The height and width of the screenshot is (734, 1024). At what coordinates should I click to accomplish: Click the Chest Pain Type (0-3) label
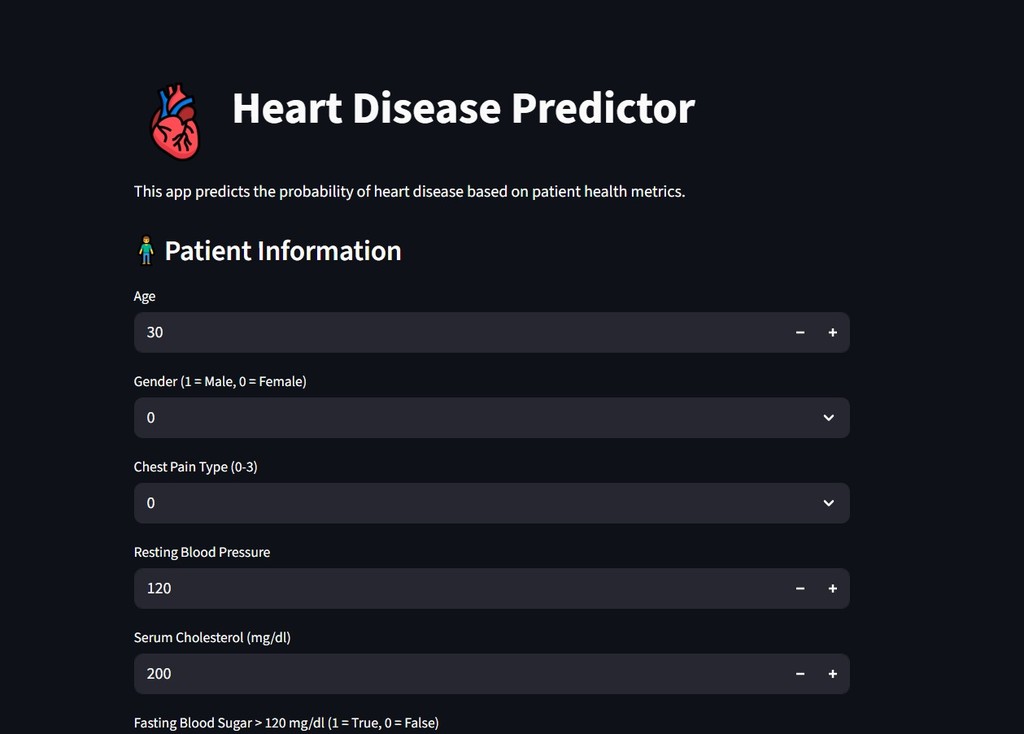click(195, 467)
